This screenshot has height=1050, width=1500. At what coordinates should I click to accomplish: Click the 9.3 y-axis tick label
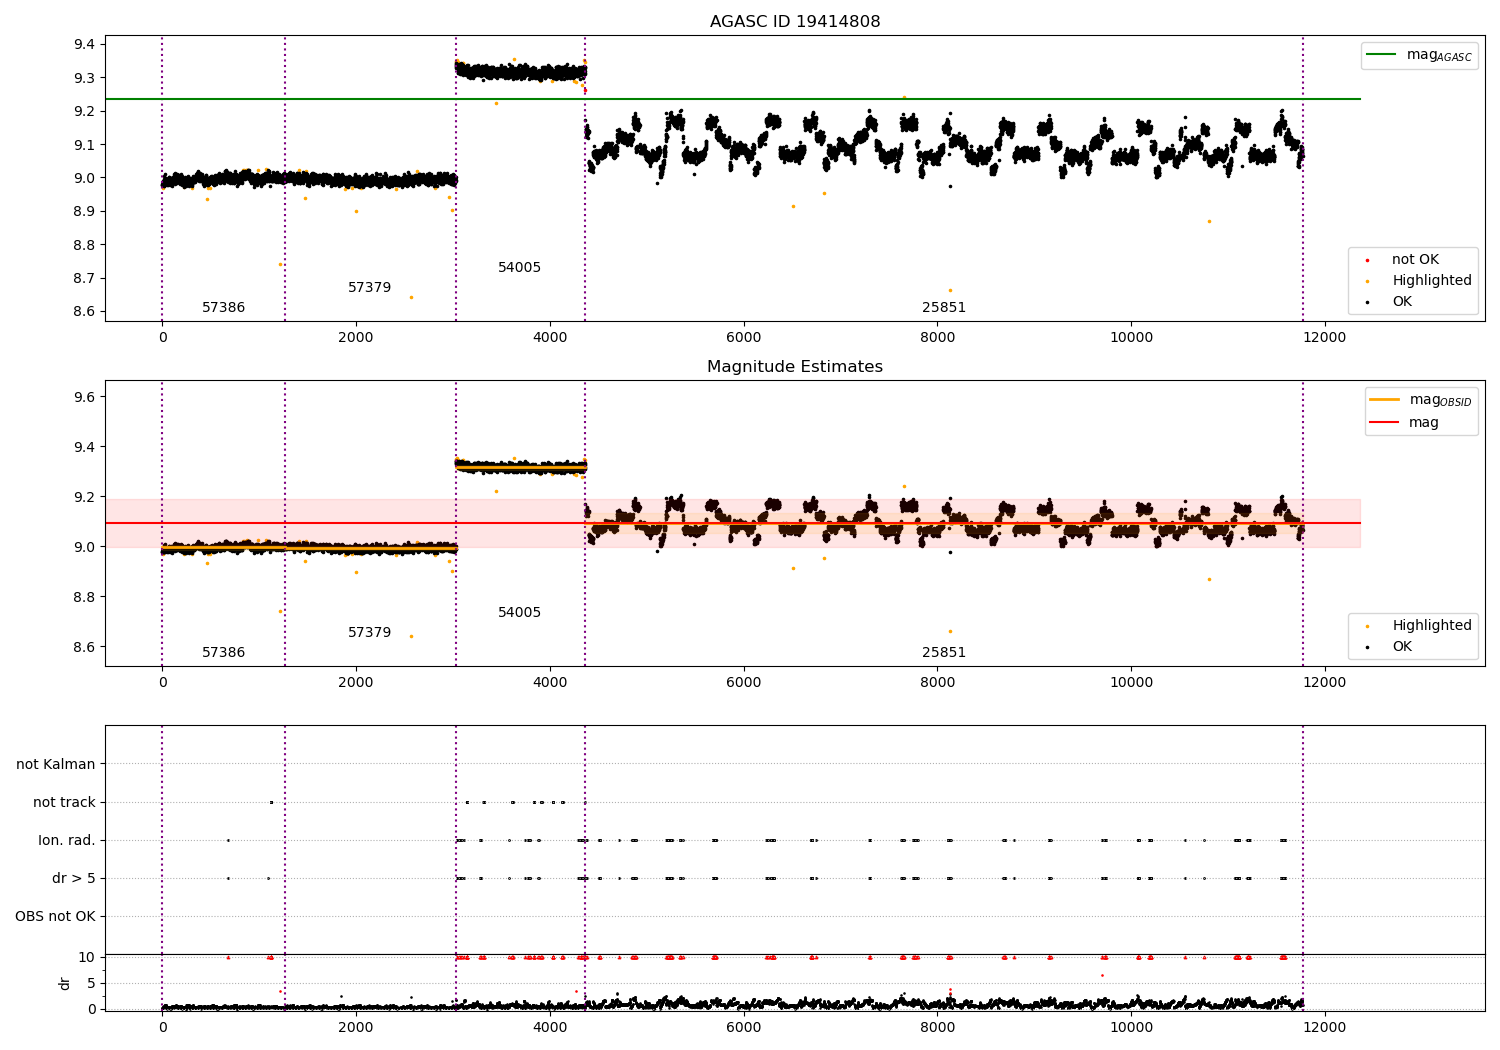[x=84, y=78]
